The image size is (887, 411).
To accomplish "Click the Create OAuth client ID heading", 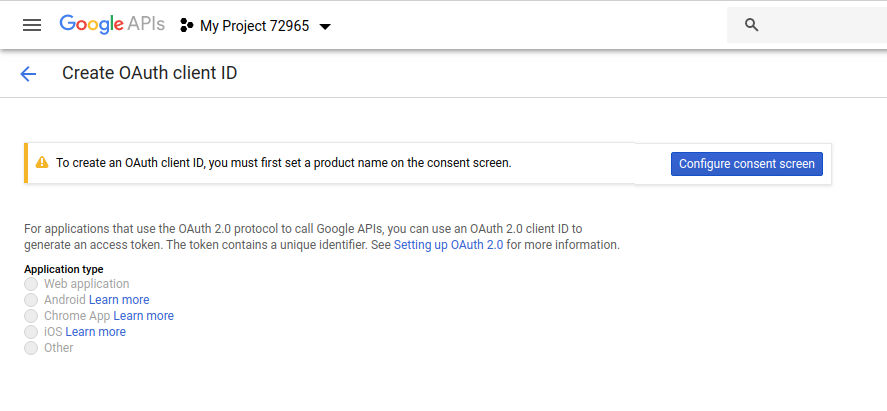I will (x=149, y=73).
